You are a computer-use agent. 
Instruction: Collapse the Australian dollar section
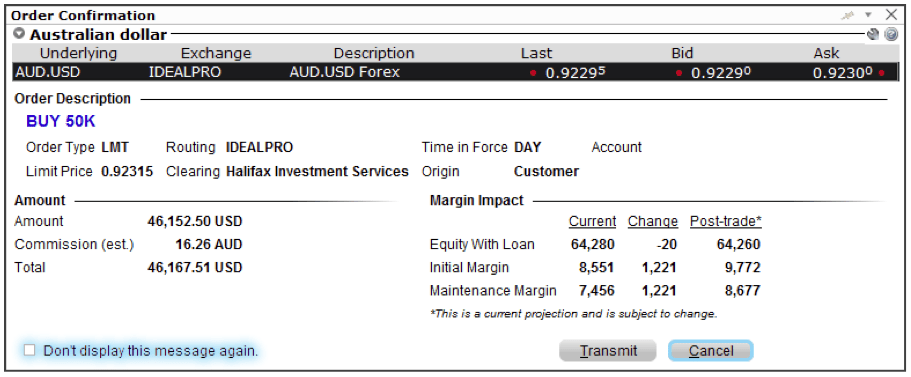pos(19,34)
